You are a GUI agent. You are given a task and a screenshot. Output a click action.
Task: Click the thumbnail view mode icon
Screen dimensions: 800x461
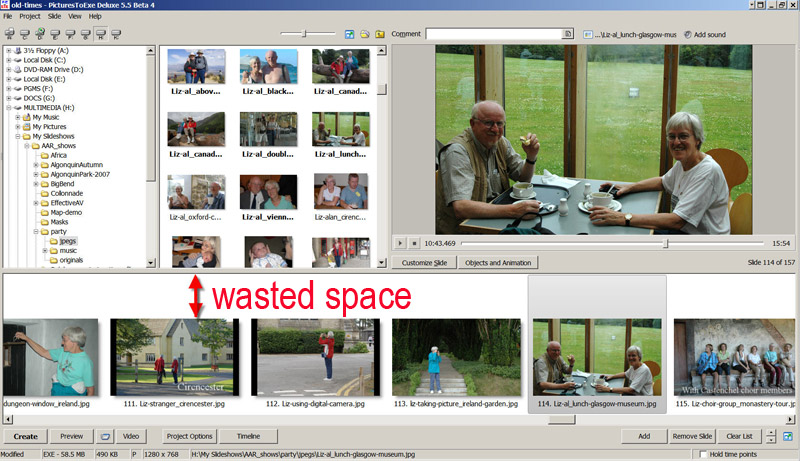(350, 34)
